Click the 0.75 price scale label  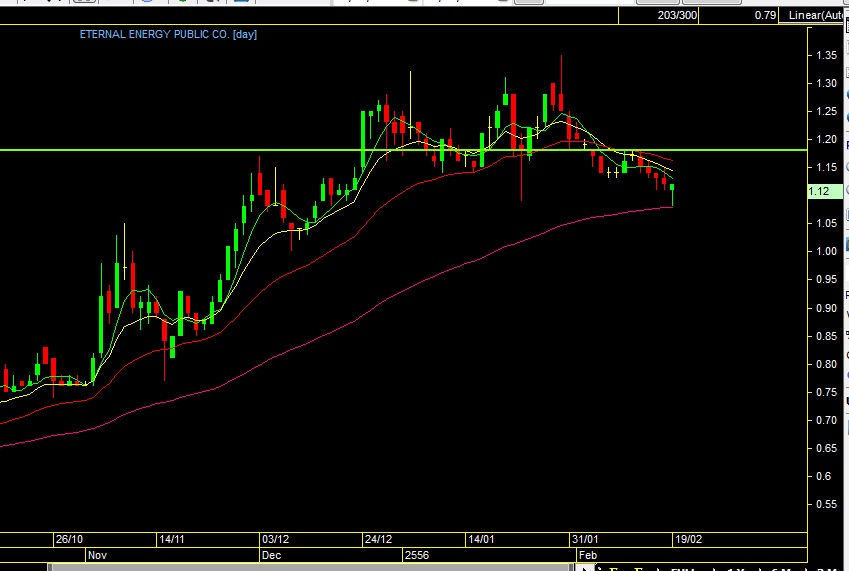826,392
